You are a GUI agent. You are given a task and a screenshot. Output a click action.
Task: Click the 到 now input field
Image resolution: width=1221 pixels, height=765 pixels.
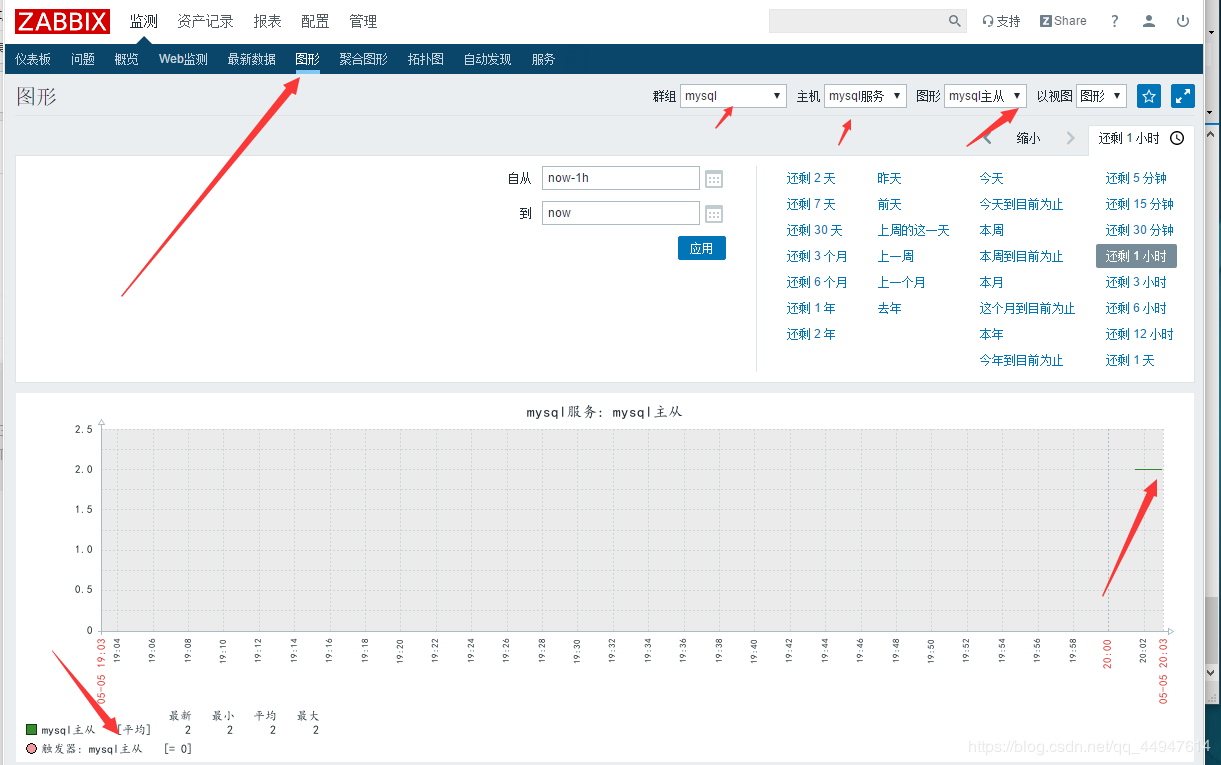(x=621, y=213)
